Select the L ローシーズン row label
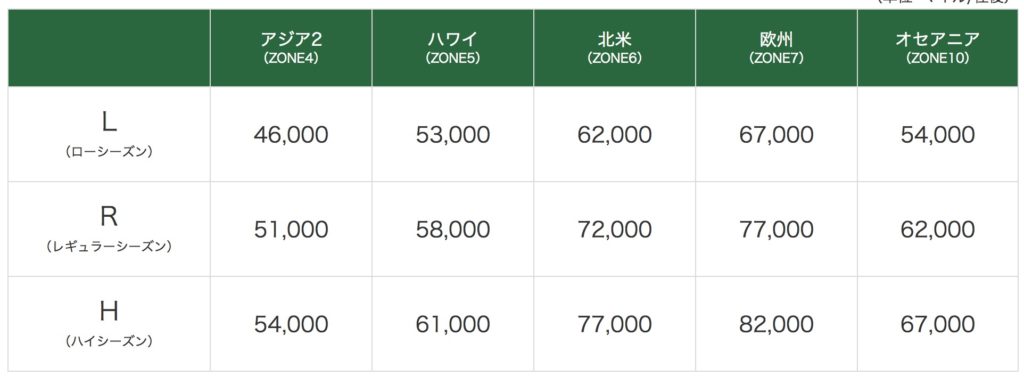Viewport: 1024px width, 376px height. (109, 134)
